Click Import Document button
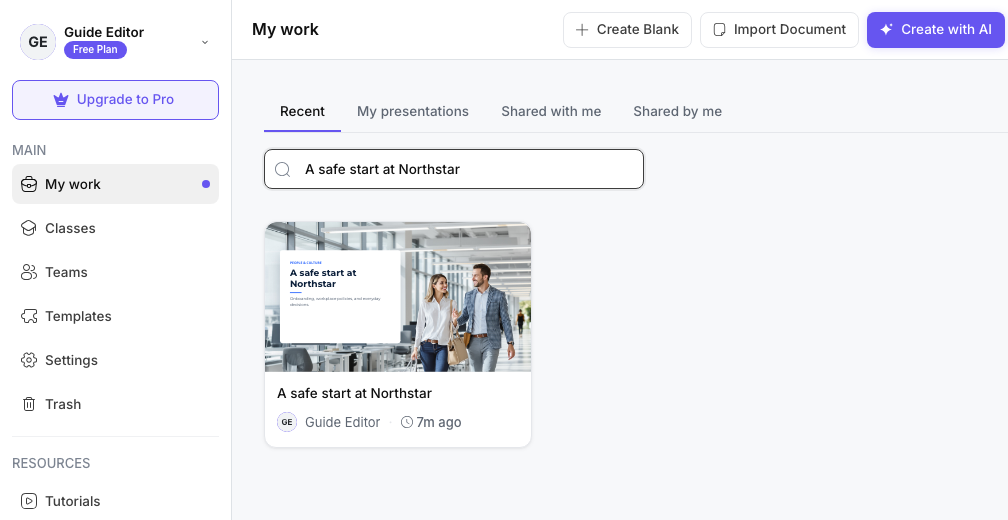The image size is (1008, 520). tap(779, 30)
